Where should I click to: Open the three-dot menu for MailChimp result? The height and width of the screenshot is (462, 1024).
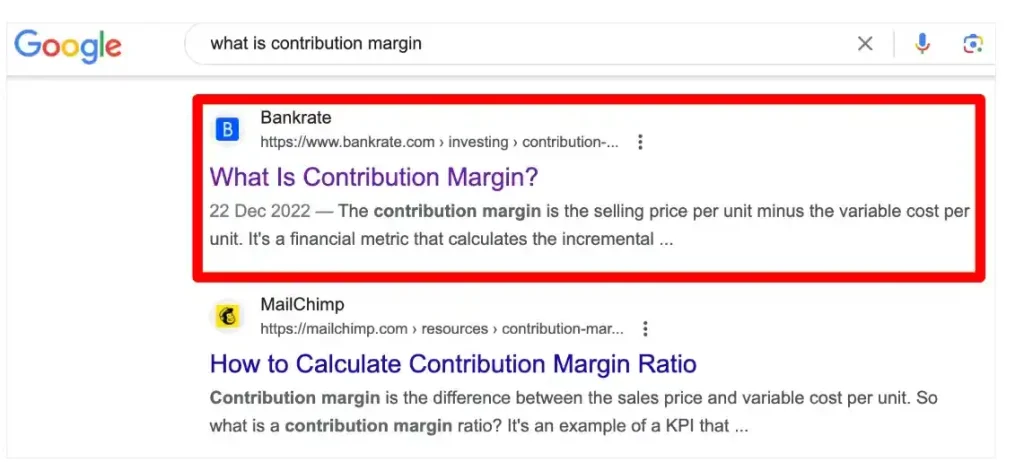(x=645, y=329)
